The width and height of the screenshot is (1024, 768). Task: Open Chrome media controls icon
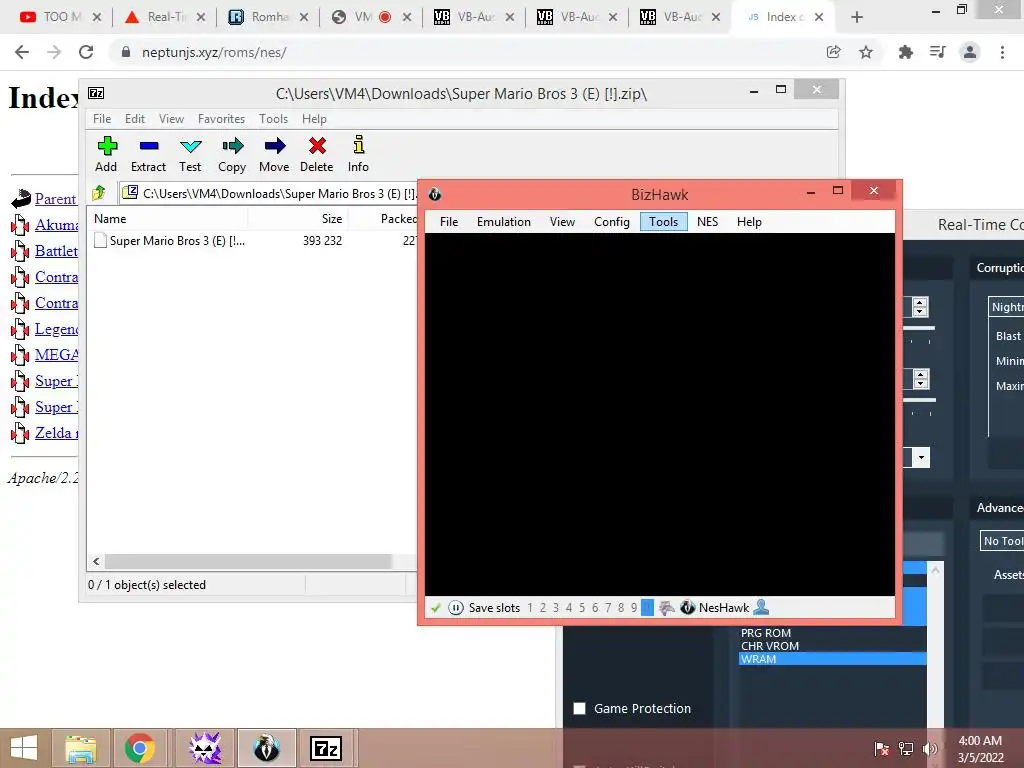coord(938,52)
